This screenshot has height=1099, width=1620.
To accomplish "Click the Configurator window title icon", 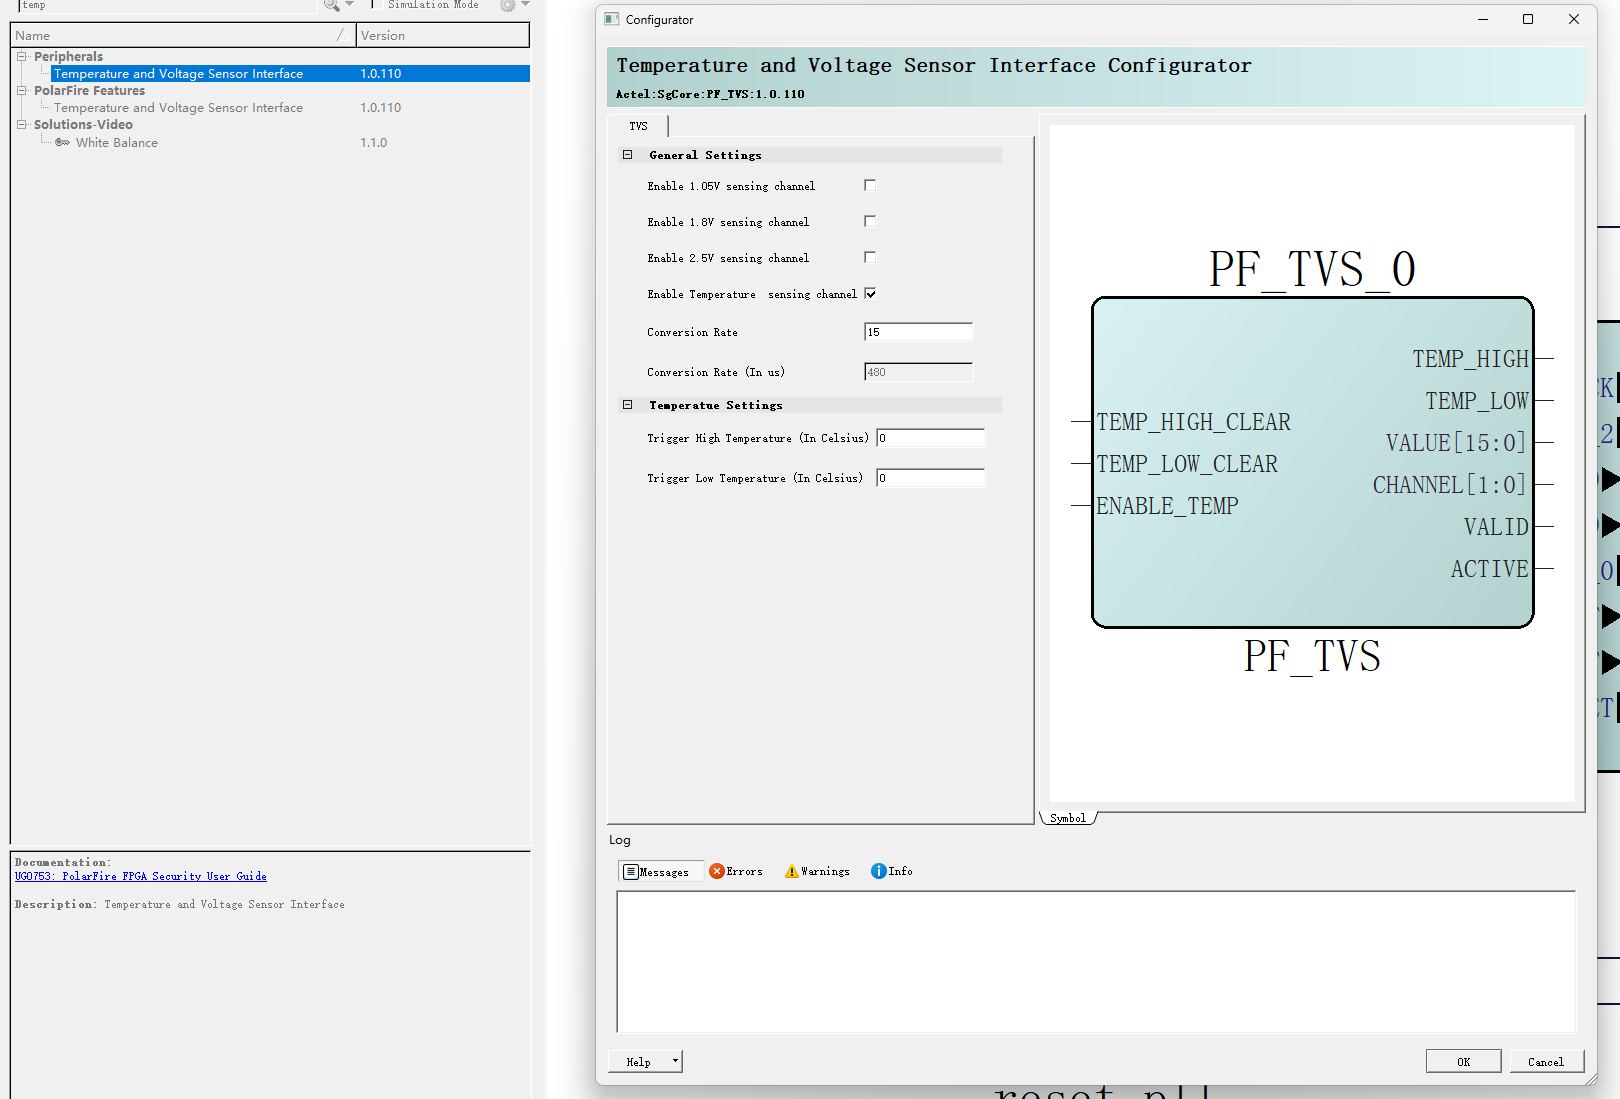I will [612, 19].
